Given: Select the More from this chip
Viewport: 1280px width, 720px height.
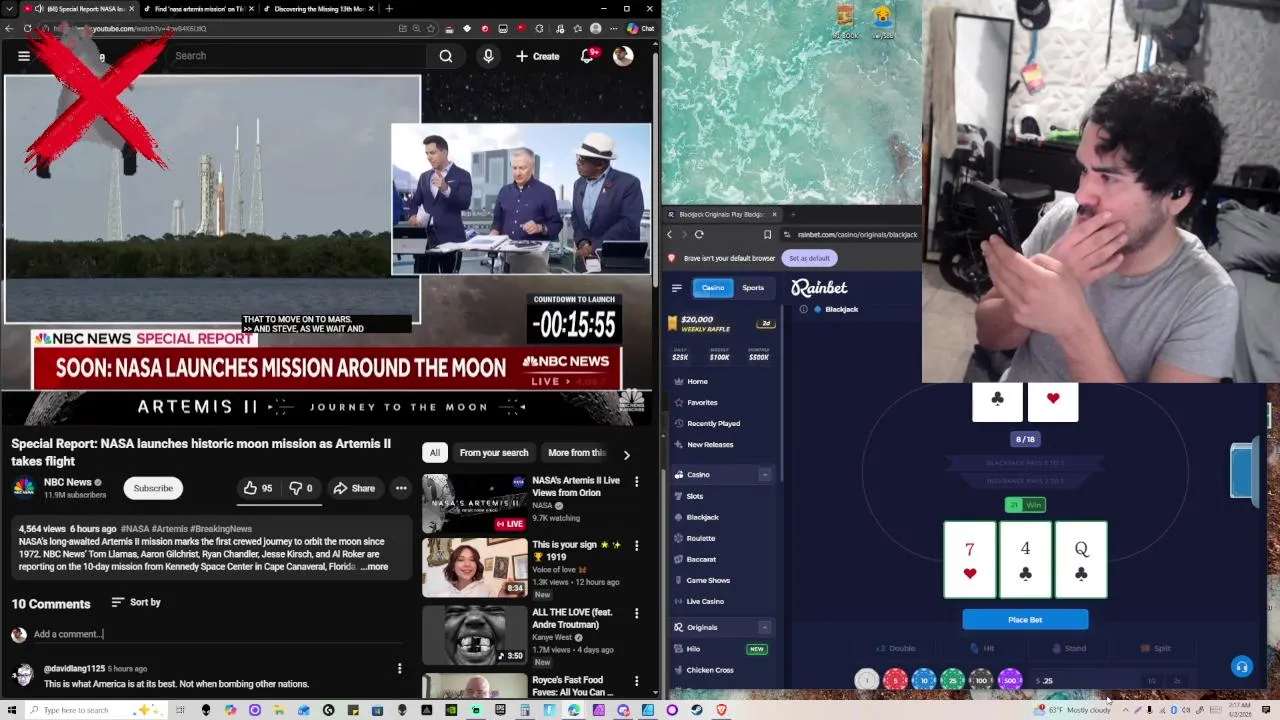Looking at the screenshot, I should coord(577,453).
